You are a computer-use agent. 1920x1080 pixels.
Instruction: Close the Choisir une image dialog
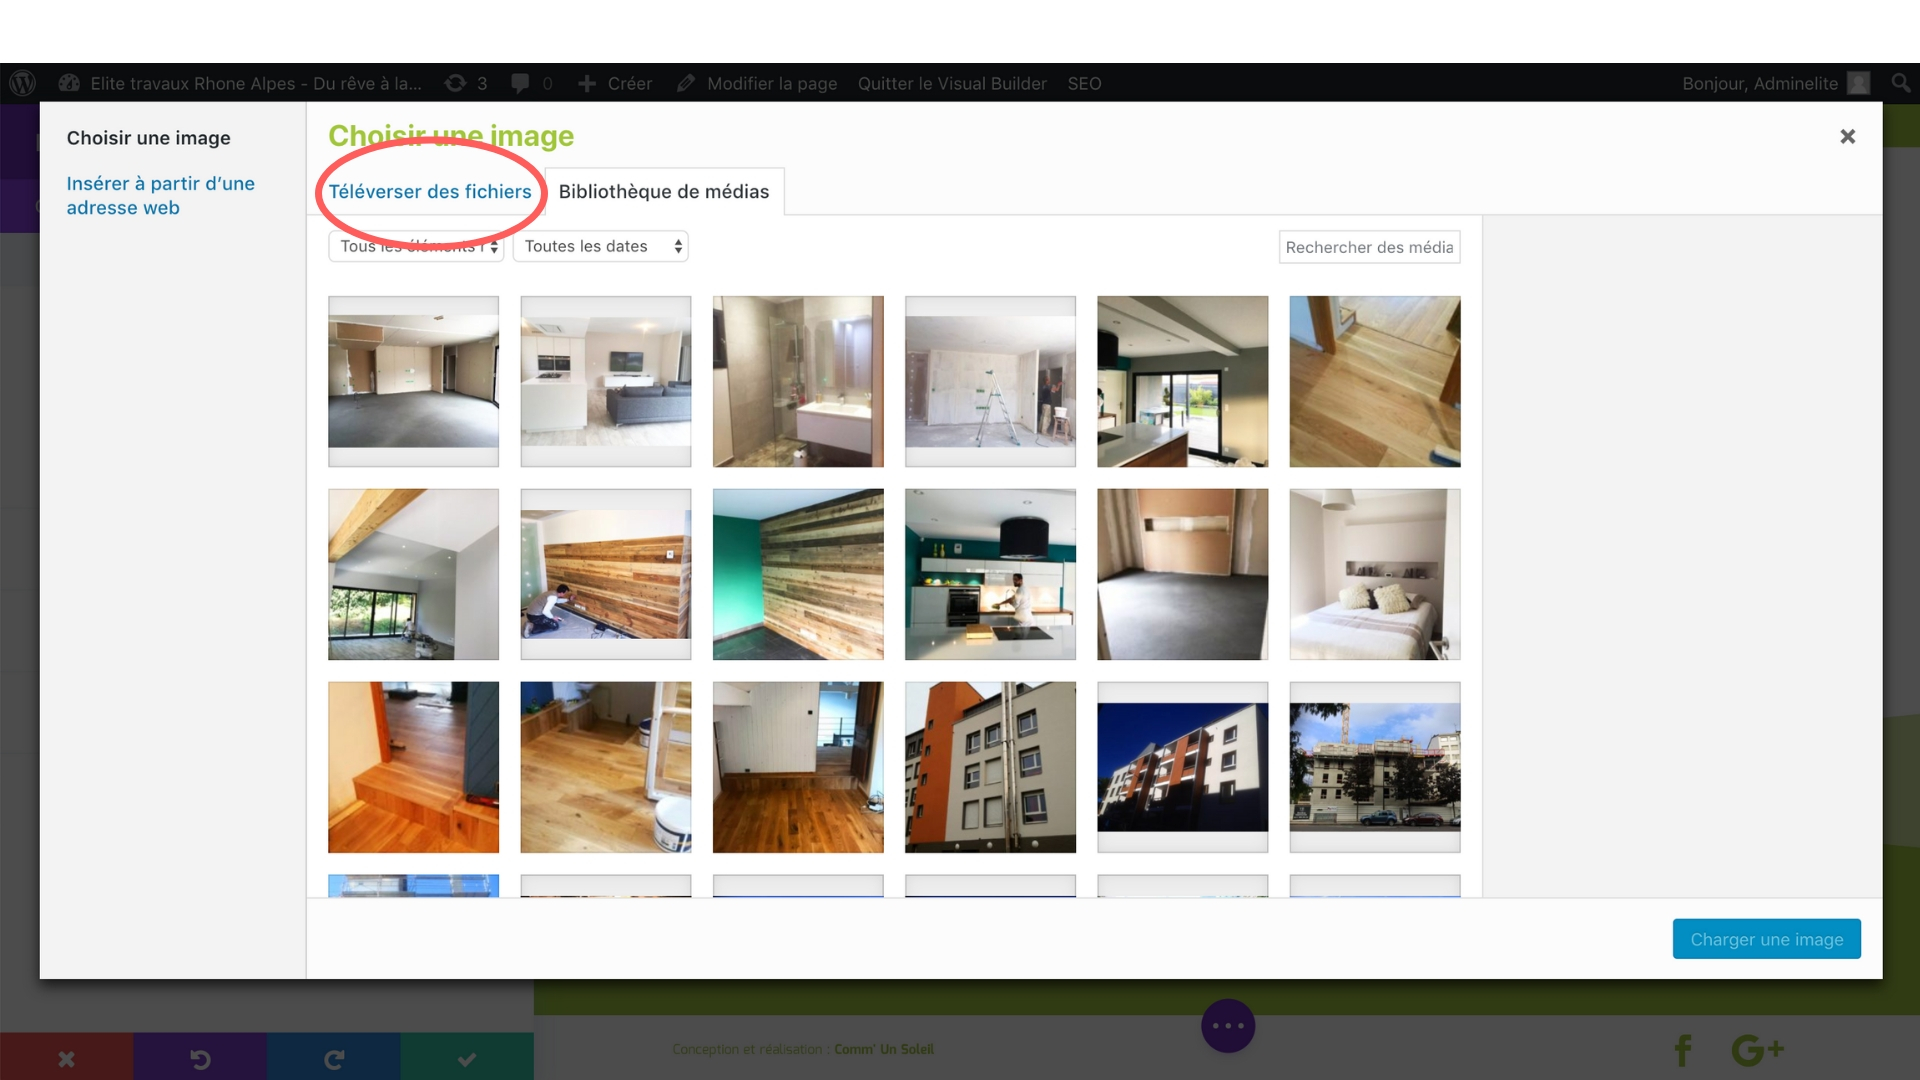pos(1848,137)
